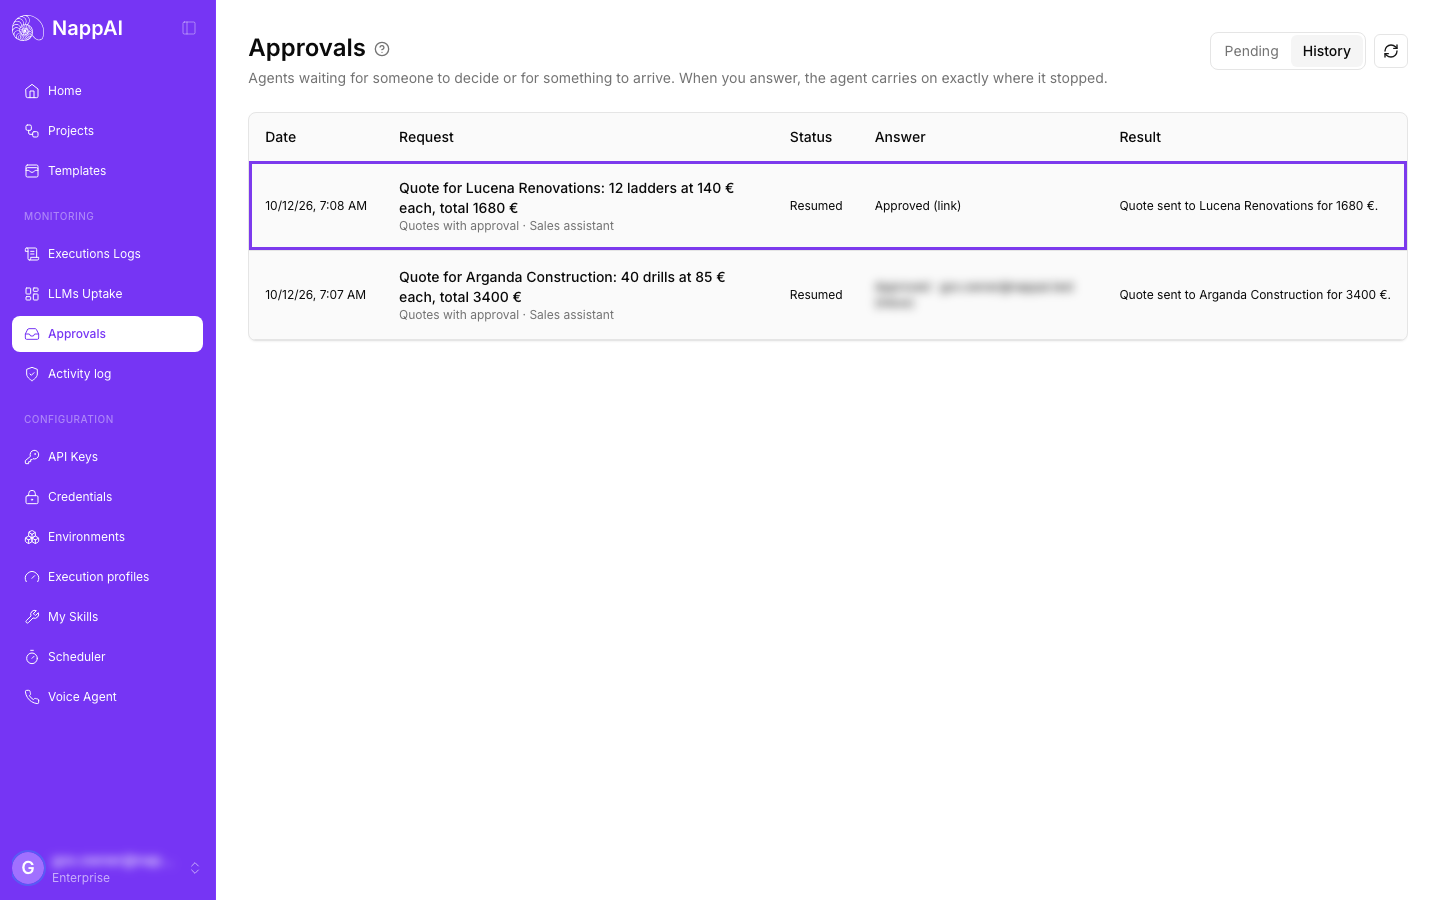Click the help icon beside Approvals title
Viewport: 1440px width, 900px height.
point(382,49)
